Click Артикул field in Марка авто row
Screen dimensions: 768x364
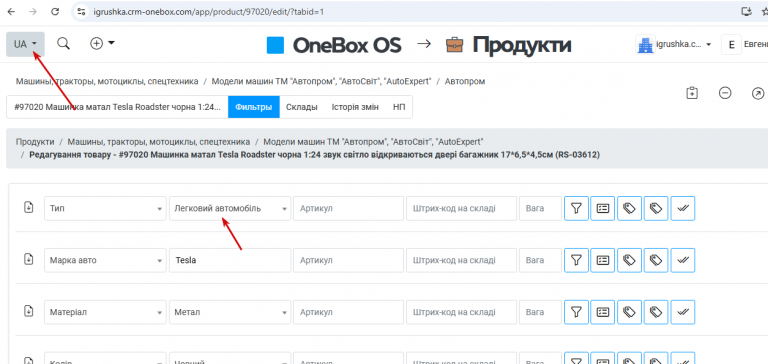click(x=348, y=260)
